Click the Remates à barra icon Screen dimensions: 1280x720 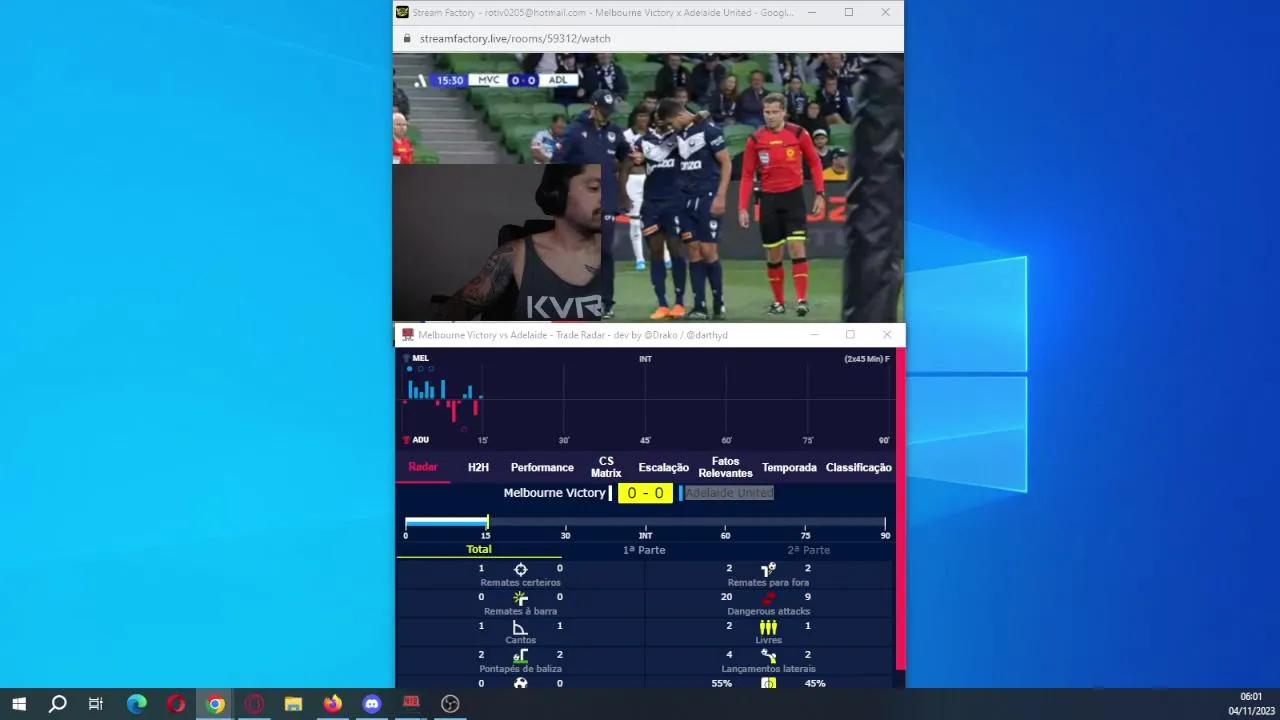click(520, 597)
